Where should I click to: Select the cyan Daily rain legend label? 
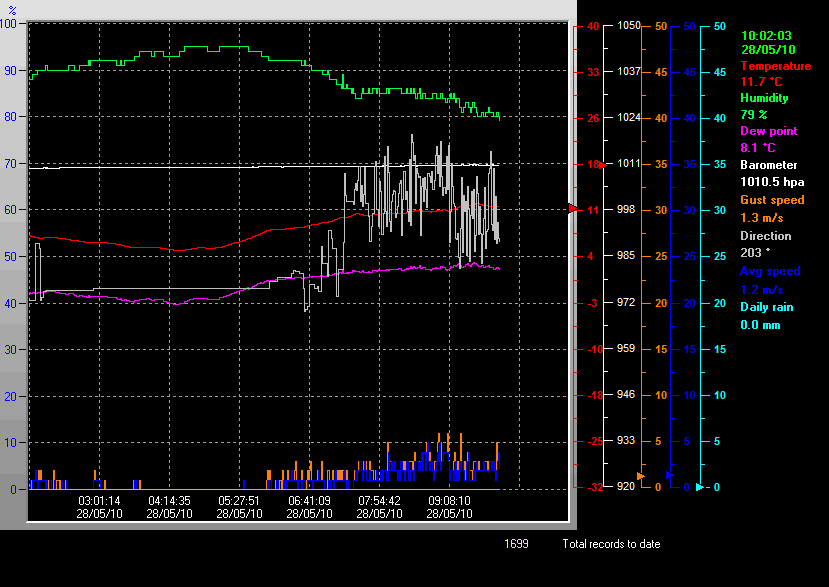coord(767,307)
